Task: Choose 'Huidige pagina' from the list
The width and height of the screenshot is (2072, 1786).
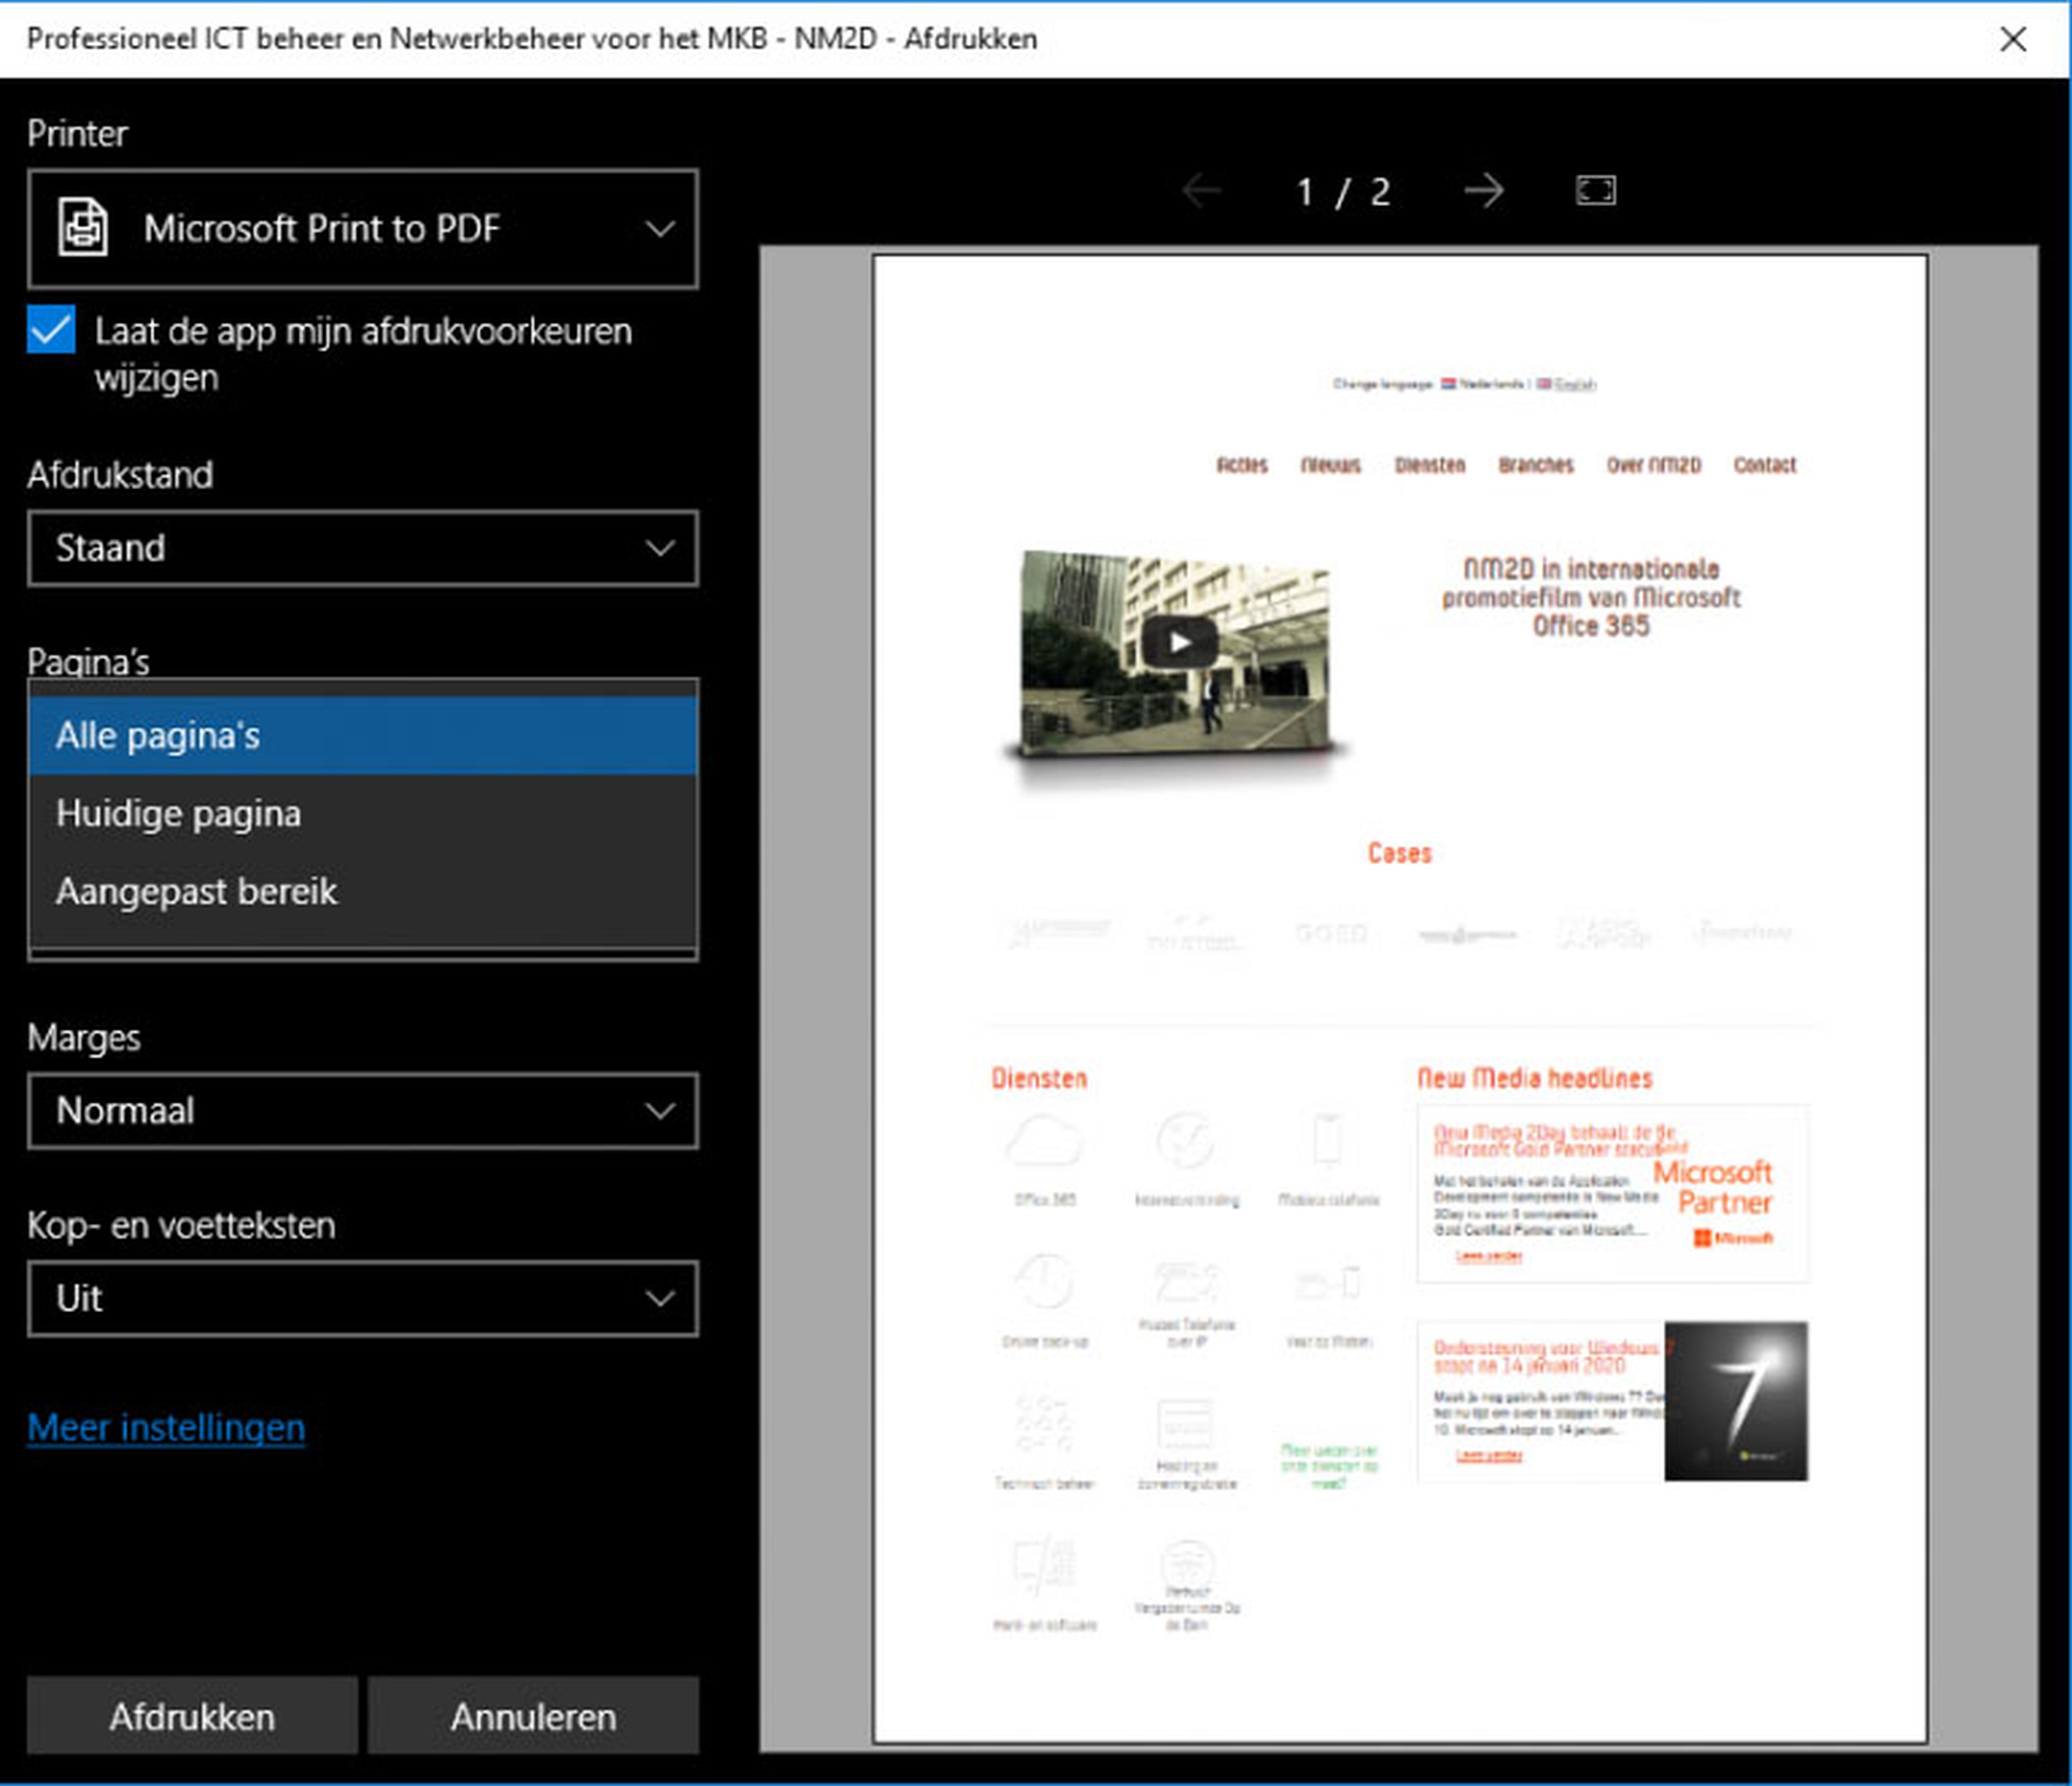Action: [x=363, y=813]
